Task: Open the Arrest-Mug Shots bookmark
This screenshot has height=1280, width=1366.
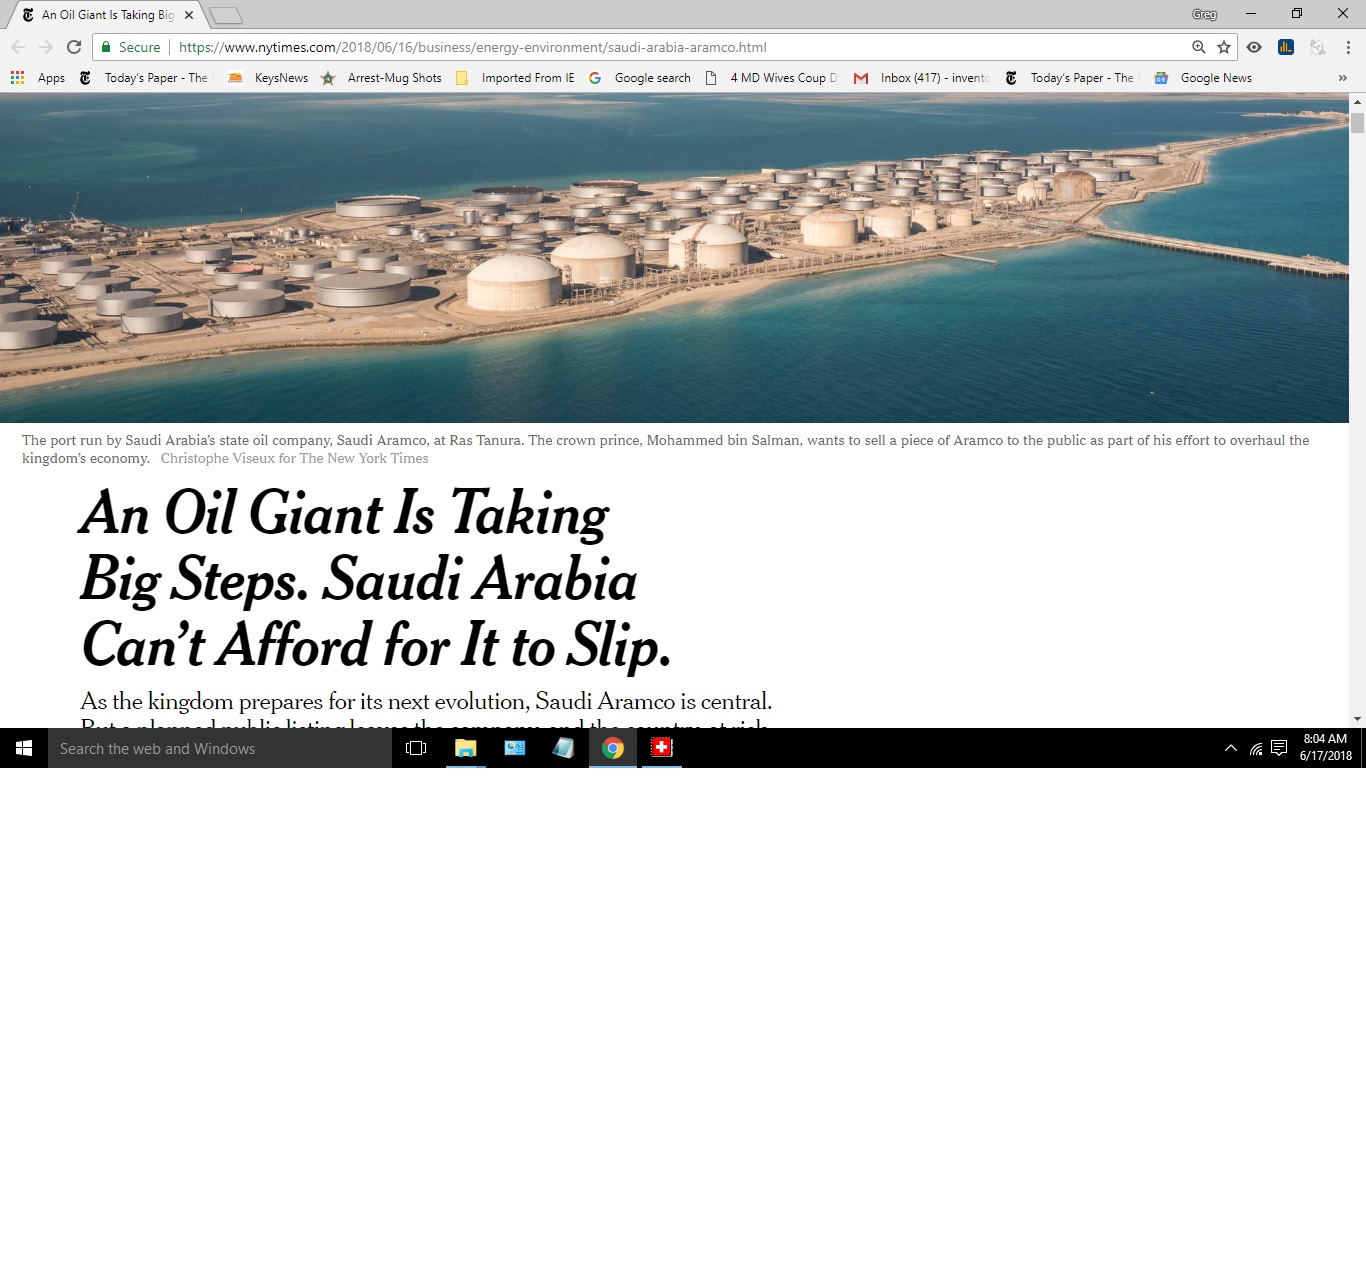Action: tap(381, 78)
